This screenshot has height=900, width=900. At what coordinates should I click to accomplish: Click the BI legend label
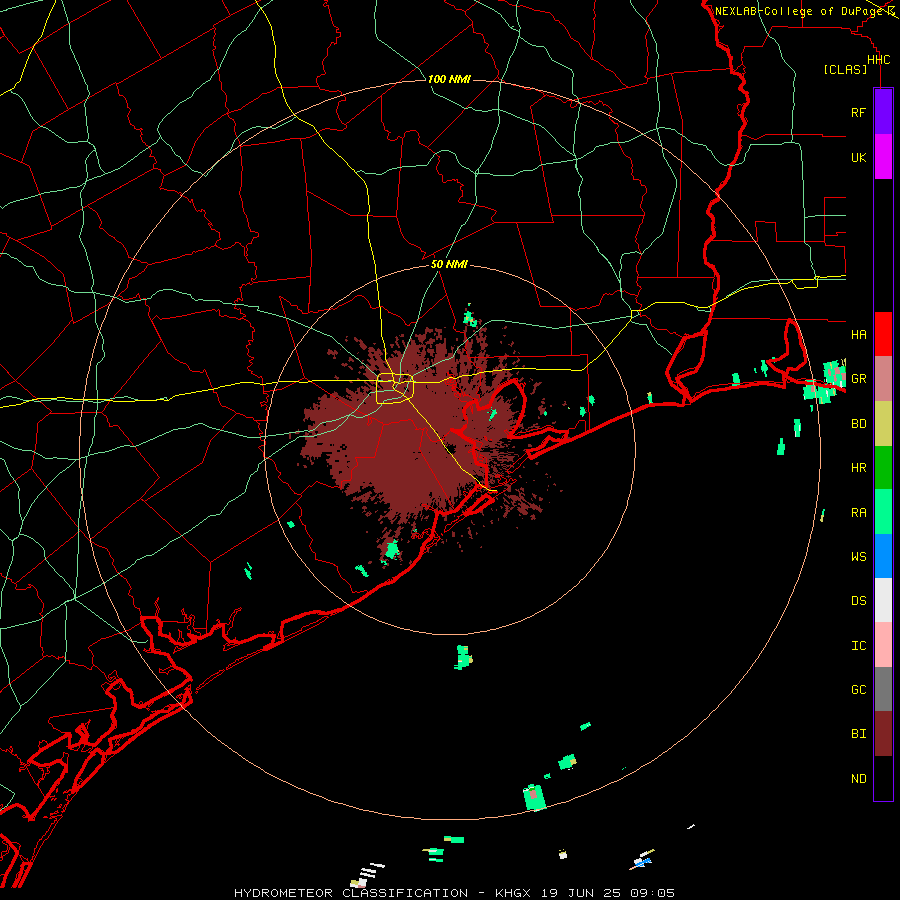point(858,734)
